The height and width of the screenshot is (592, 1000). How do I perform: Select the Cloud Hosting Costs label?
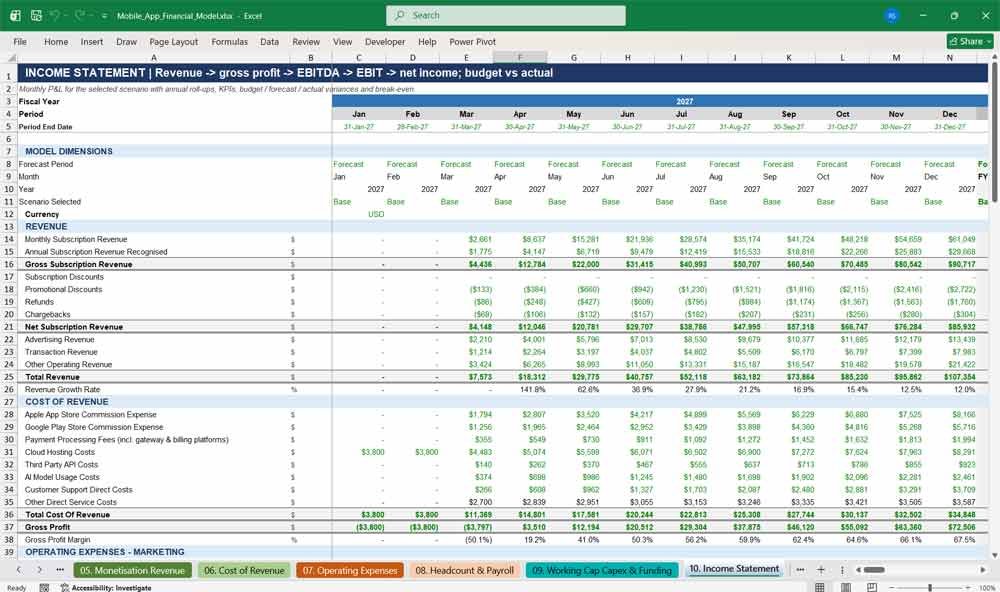coord(59,452)
